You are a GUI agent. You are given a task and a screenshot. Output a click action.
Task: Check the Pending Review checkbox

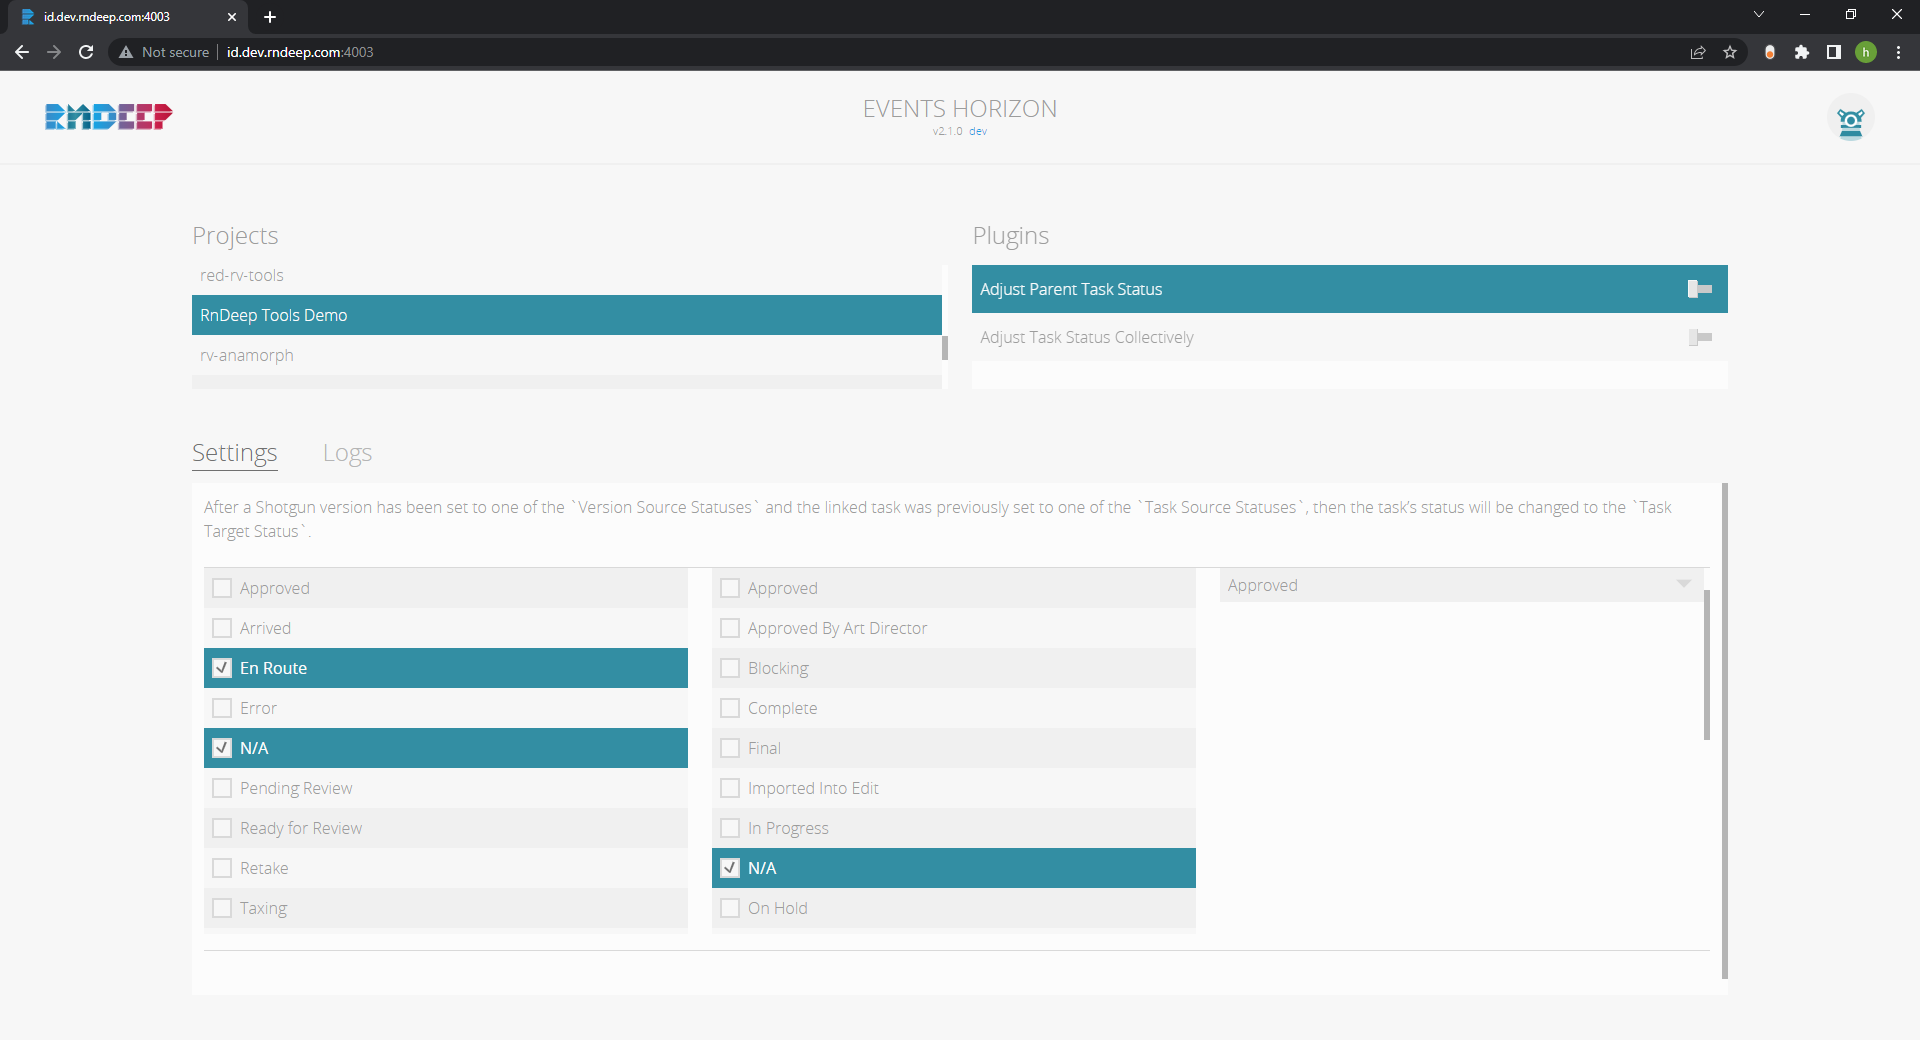click(222, 788)
